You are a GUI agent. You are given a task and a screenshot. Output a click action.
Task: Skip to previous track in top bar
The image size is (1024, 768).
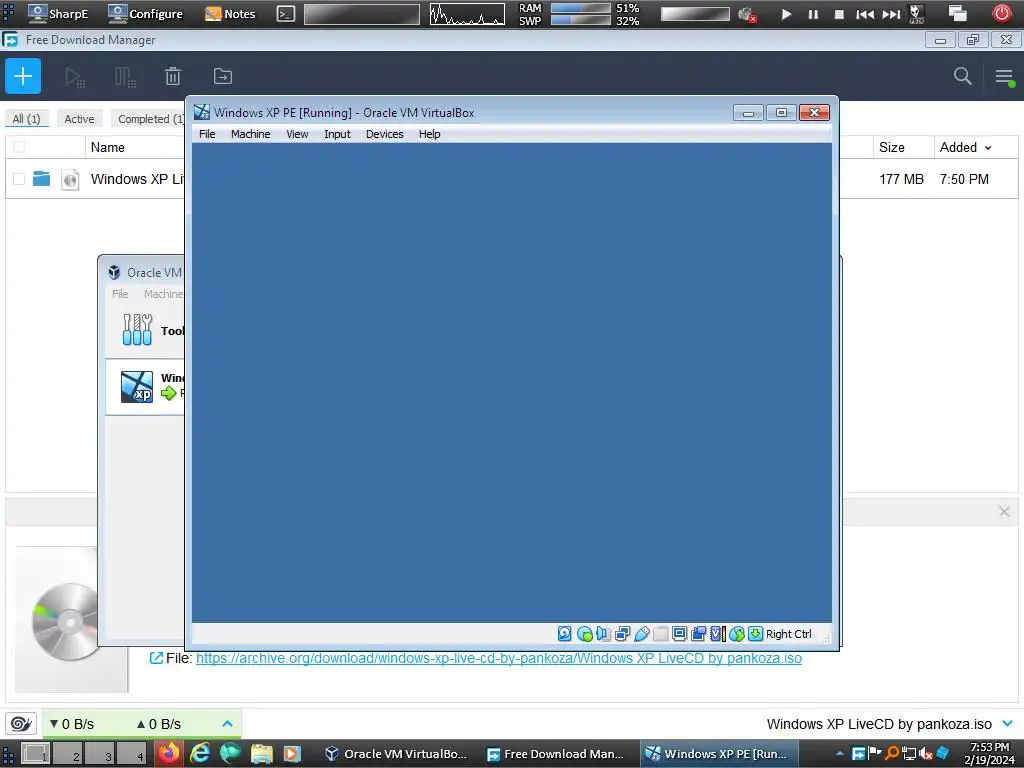865,14
